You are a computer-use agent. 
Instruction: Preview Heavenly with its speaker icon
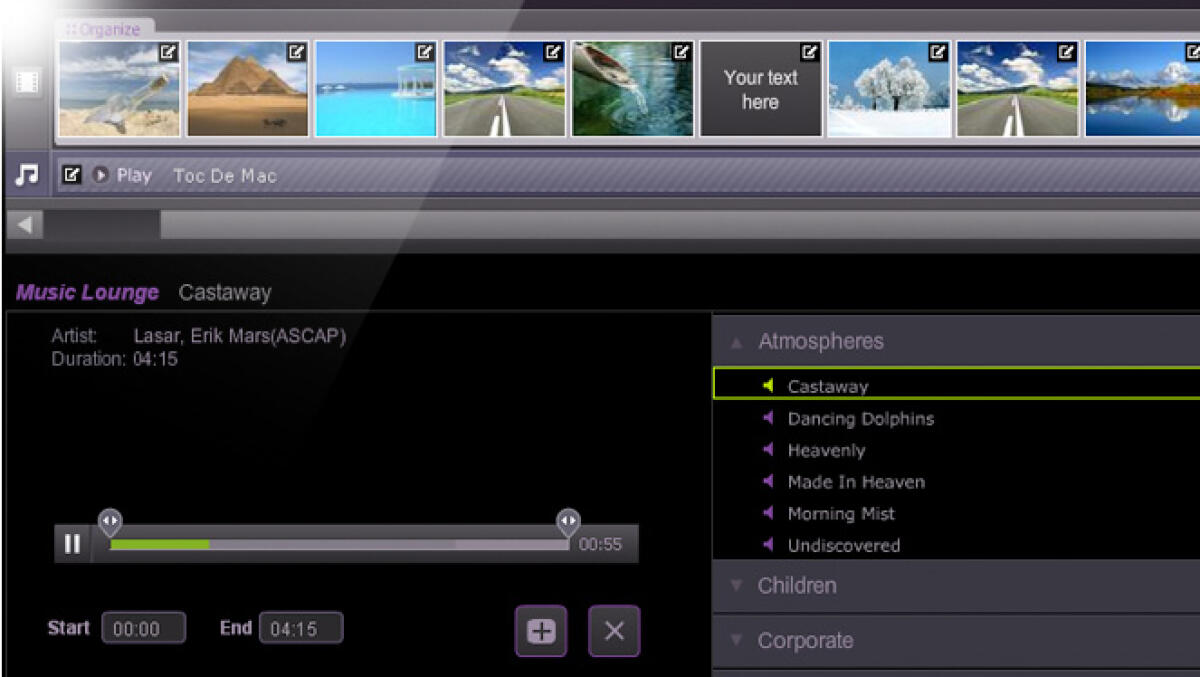pyautogui.click(x=768, y=450)
